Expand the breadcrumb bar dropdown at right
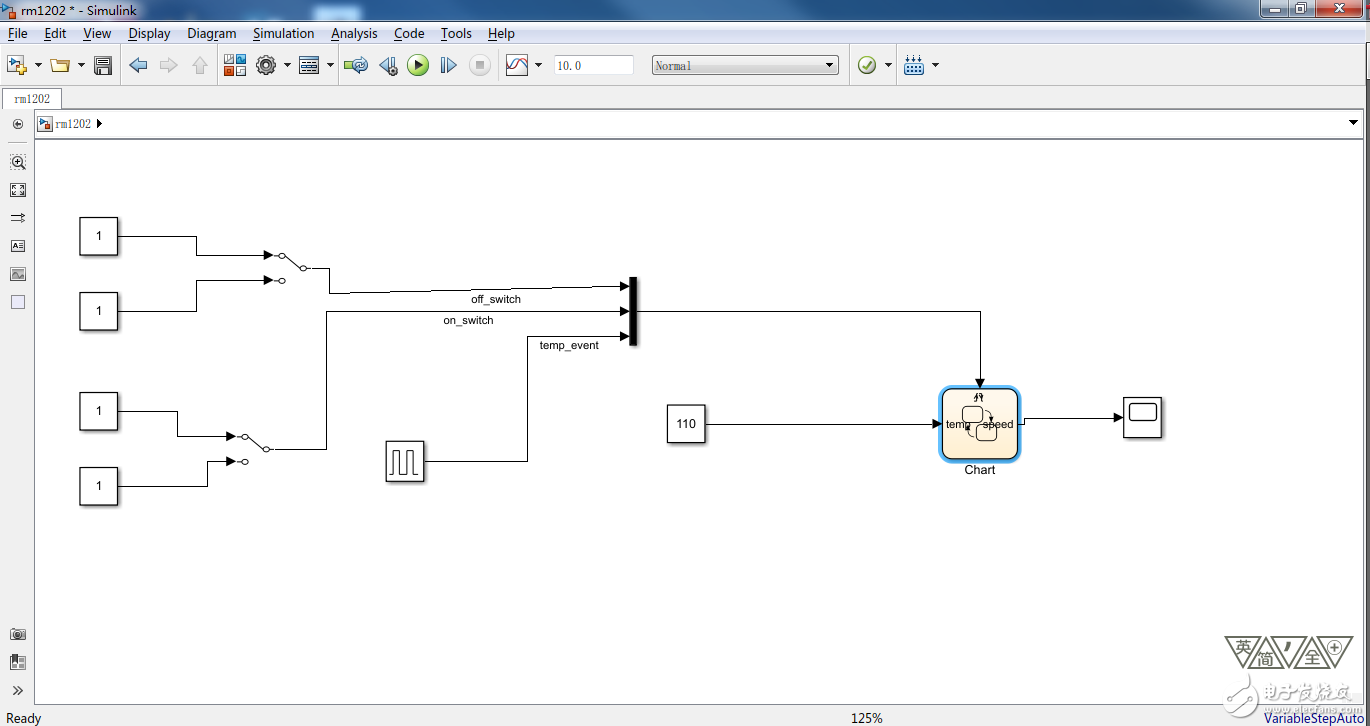This screenshot has height=726, width=1370. (1354, 124)
